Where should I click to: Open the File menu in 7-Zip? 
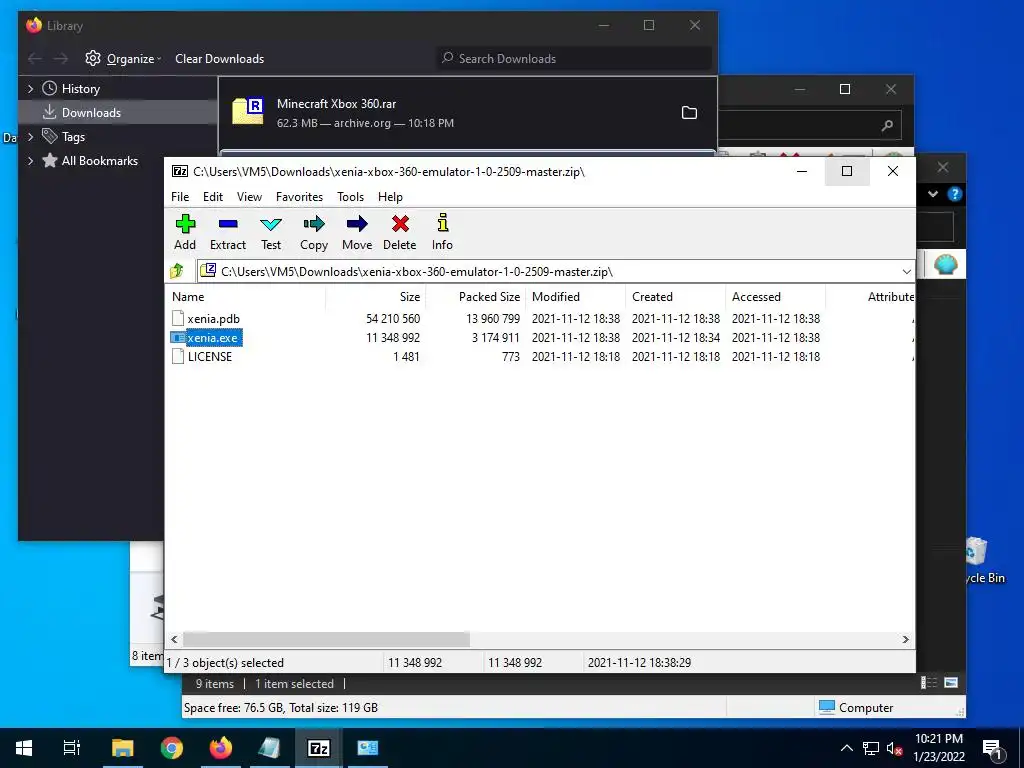pyautogui.click(x=180, y=197)
